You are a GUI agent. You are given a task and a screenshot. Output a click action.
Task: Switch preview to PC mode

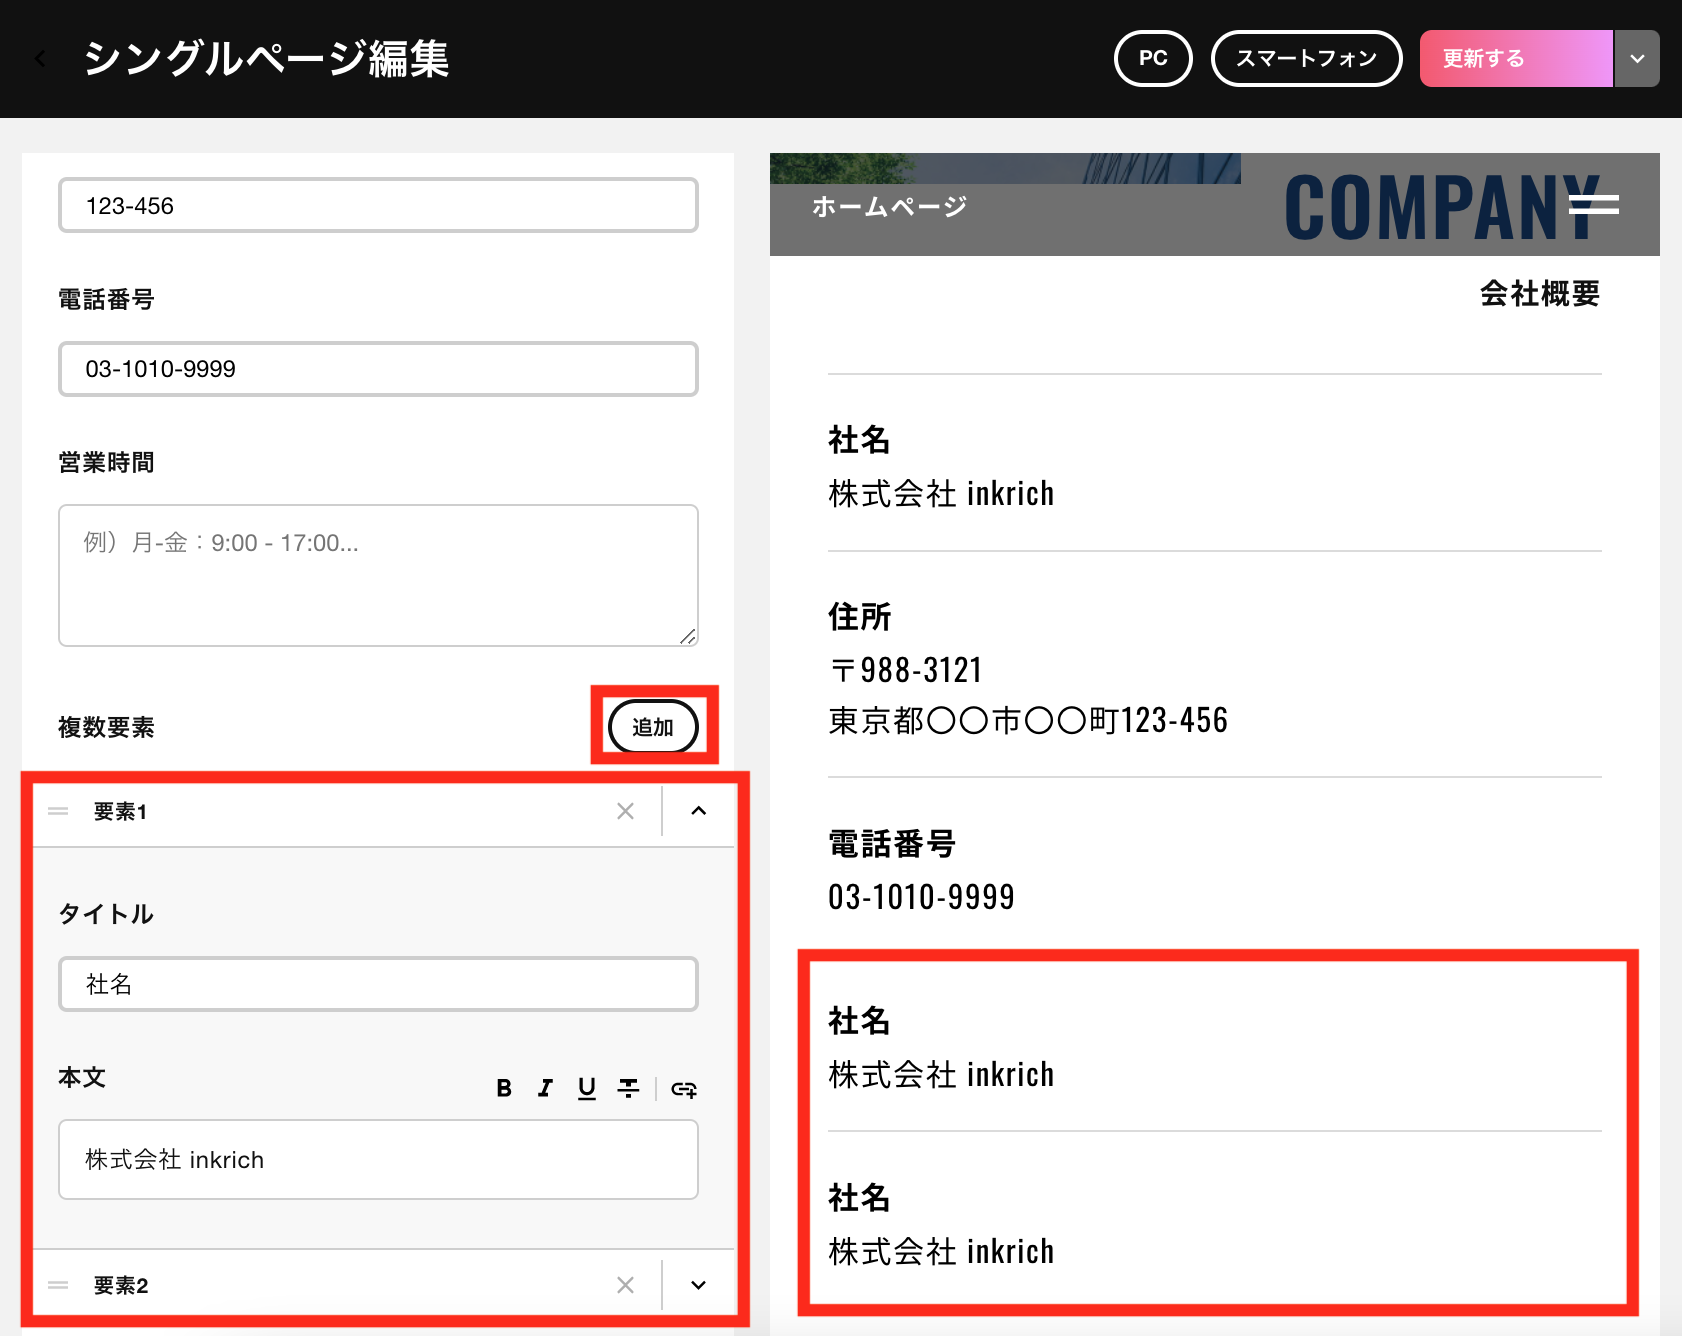(1153, 59)
